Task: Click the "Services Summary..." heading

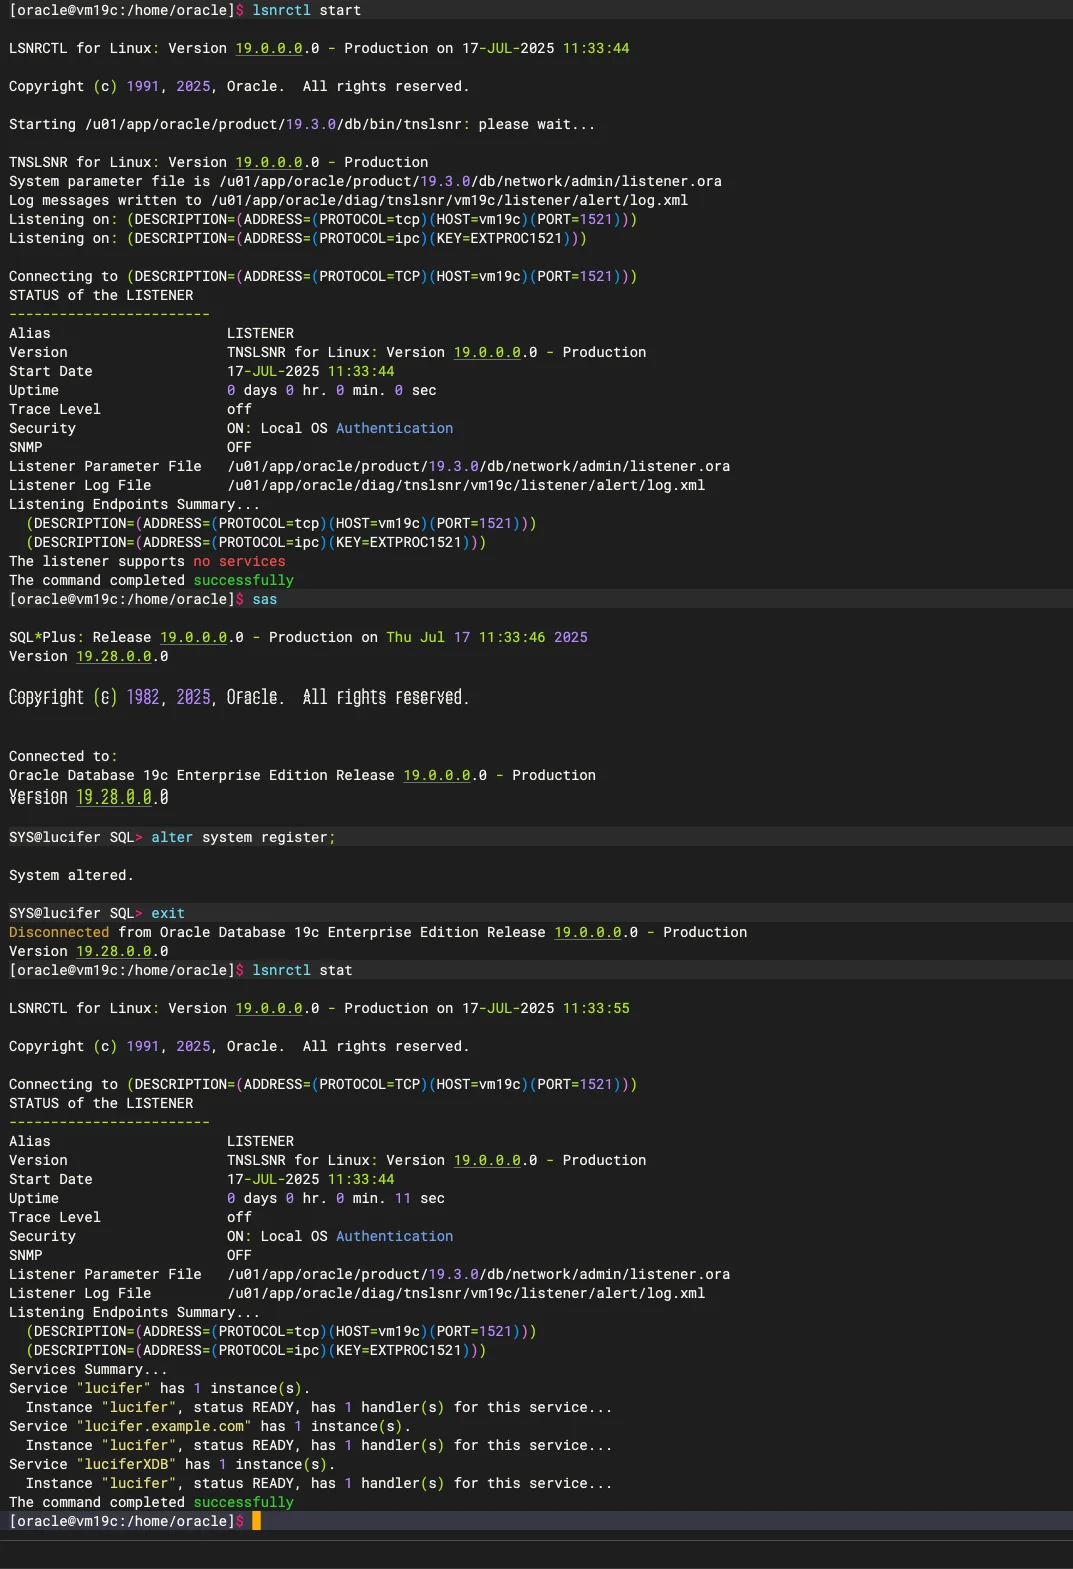Action: pyautogui.click(x=88, y=1369)
